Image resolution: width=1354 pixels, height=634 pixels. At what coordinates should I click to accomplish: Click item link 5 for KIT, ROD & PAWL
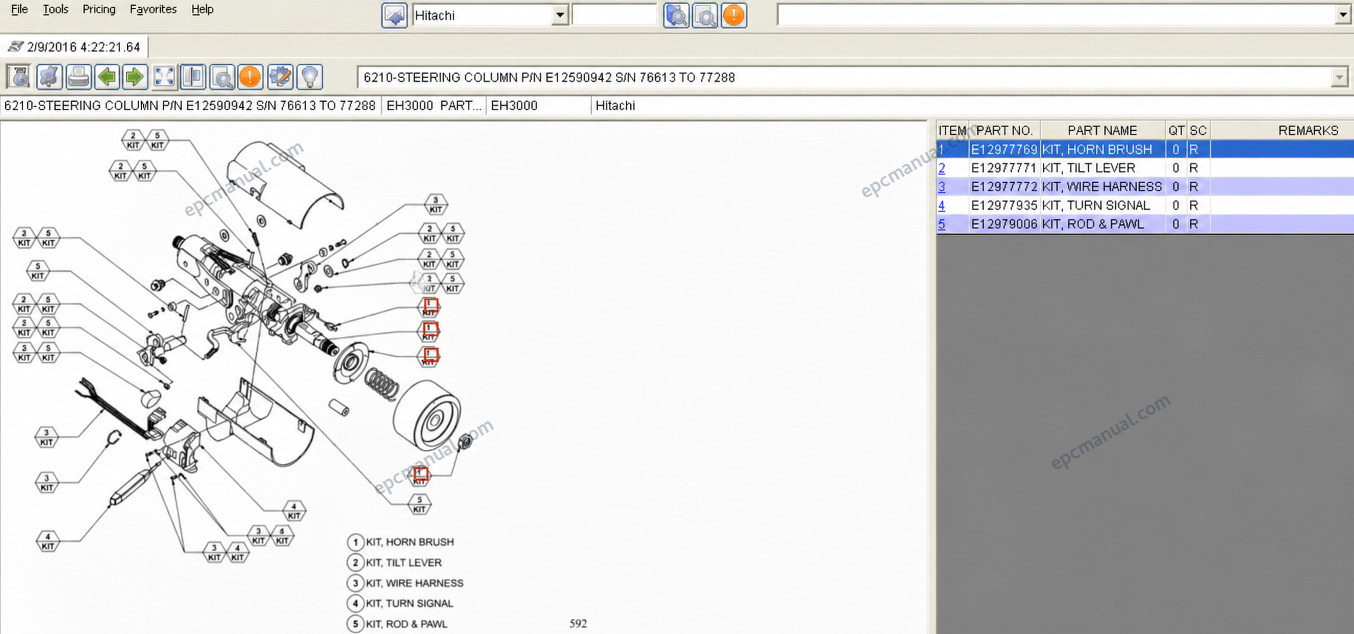click(x=941, y=224)
